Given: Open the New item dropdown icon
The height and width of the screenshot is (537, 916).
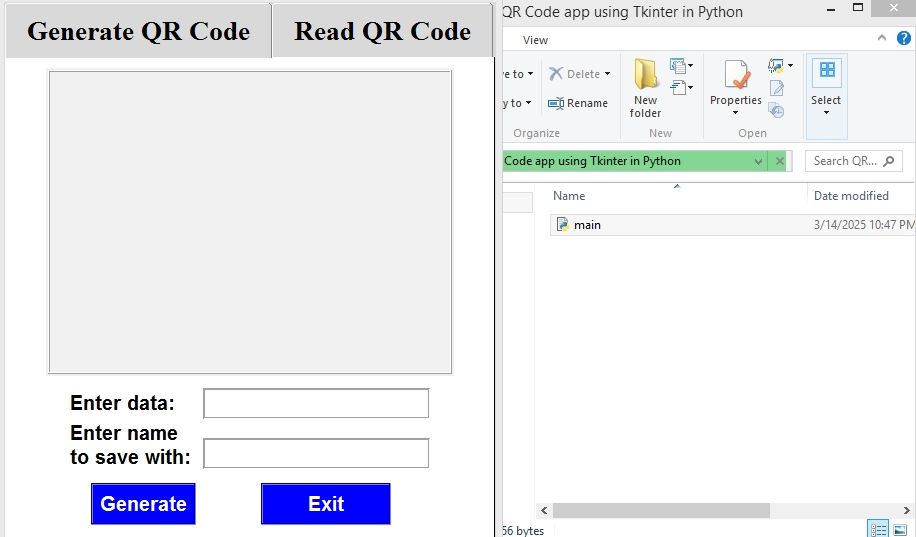Looking at the screenshot, I should point(681,65).
